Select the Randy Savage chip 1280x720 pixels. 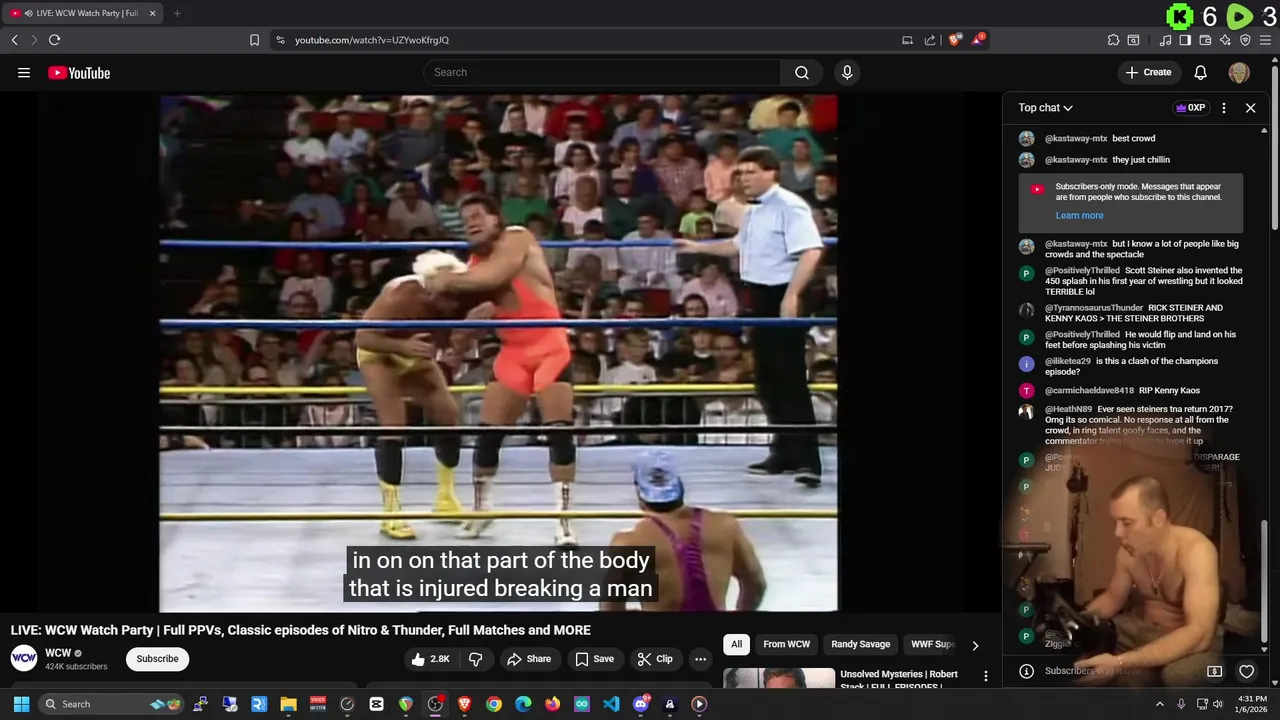[x=860, y=644]
